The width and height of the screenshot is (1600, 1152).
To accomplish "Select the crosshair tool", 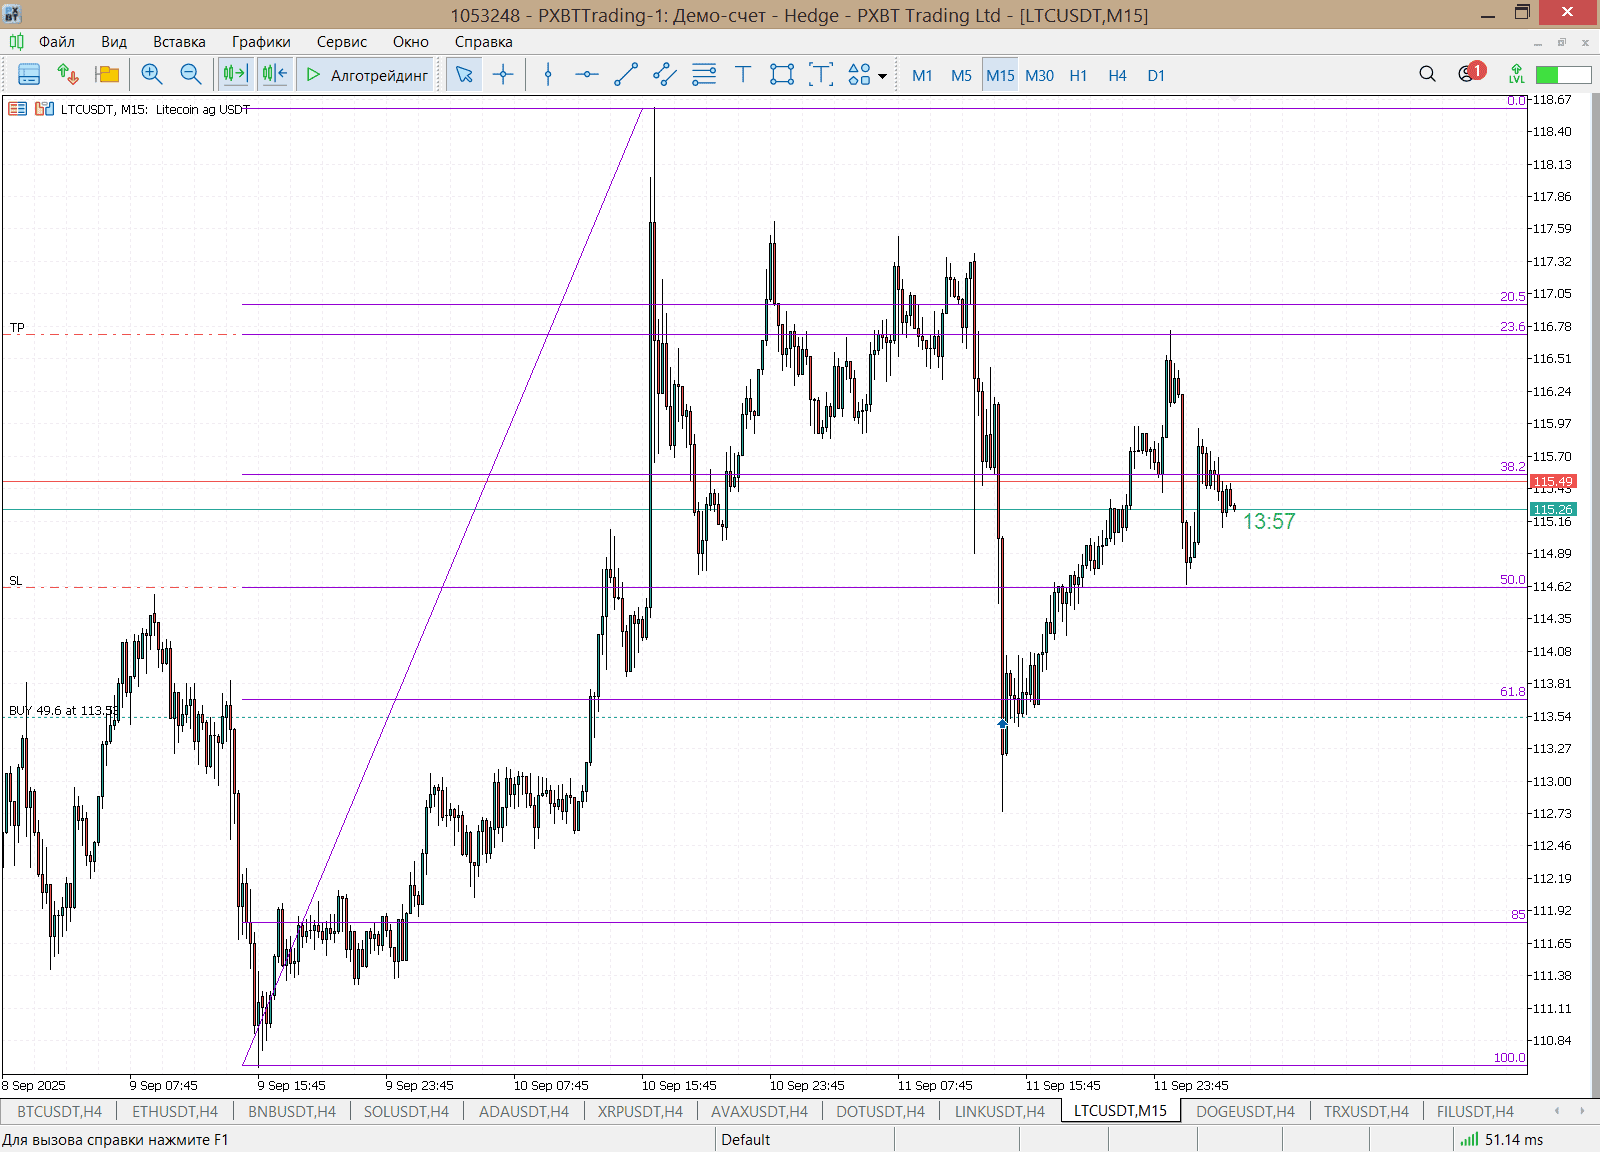I will (x=503, y=75).
